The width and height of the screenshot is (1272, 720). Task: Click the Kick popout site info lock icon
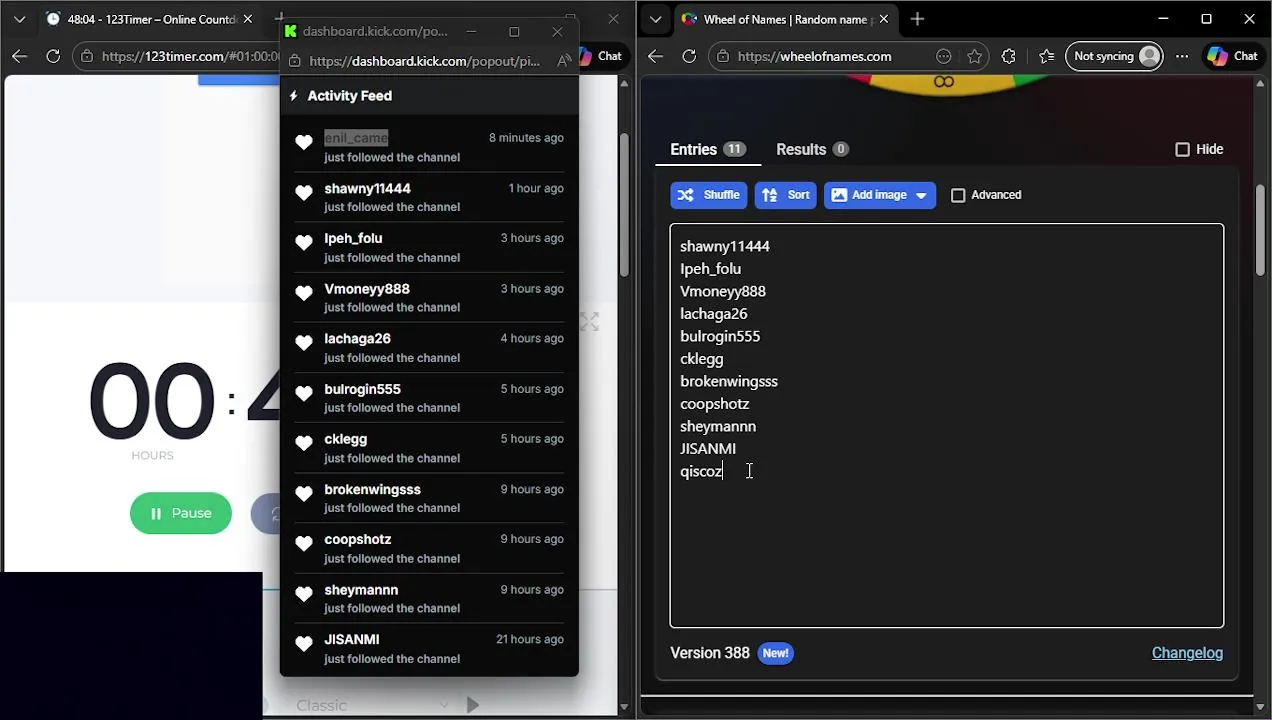[294, 61]
